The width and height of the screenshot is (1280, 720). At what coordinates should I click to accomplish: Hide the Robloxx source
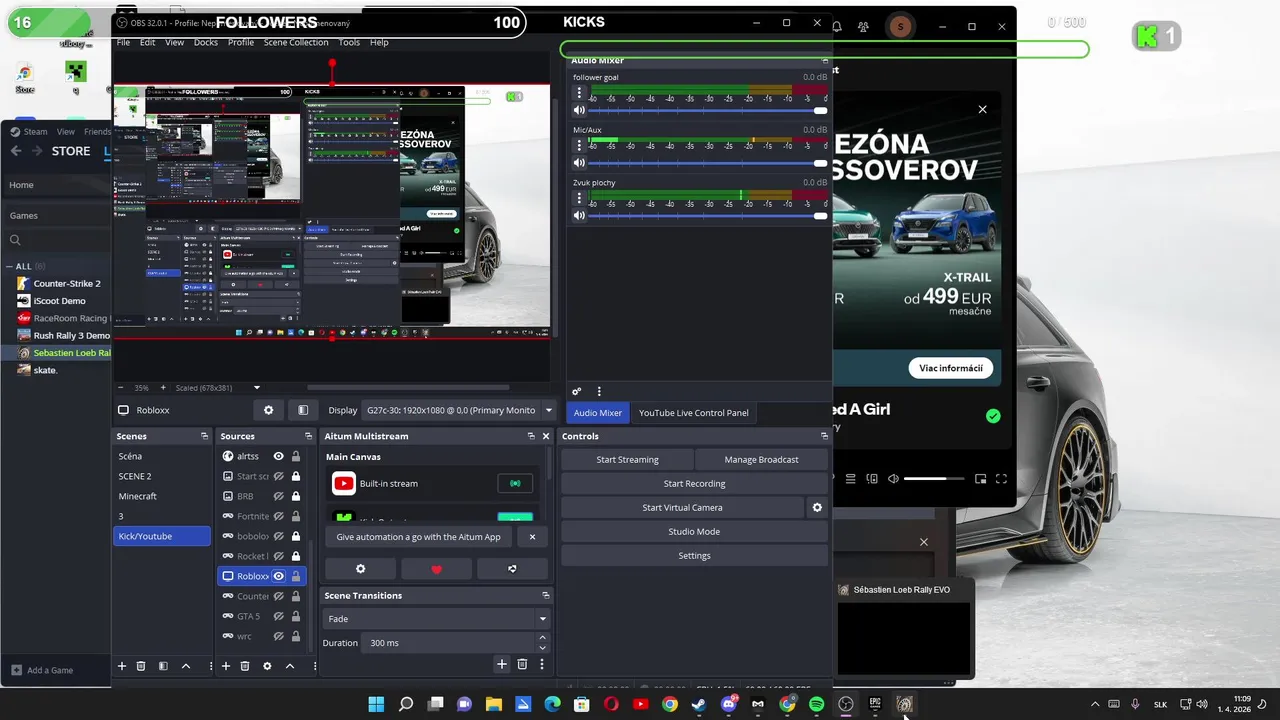point(279,576)
